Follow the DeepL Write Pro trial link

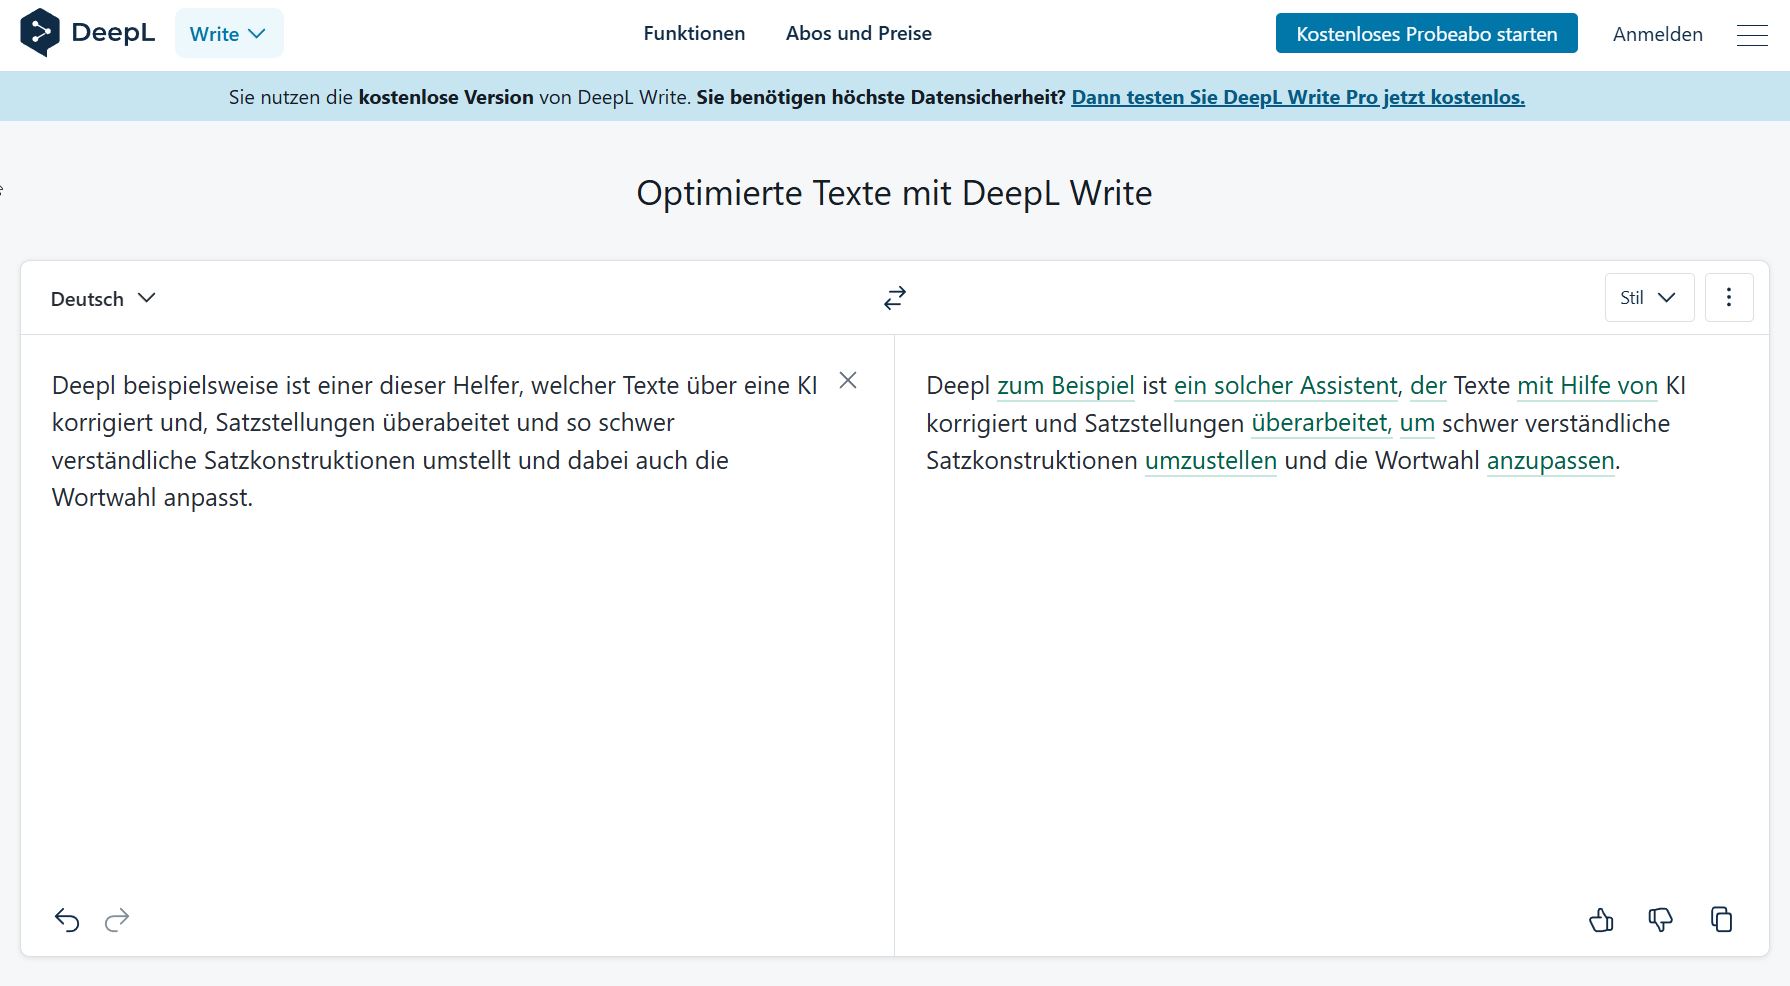click(x=1297, y=97)
